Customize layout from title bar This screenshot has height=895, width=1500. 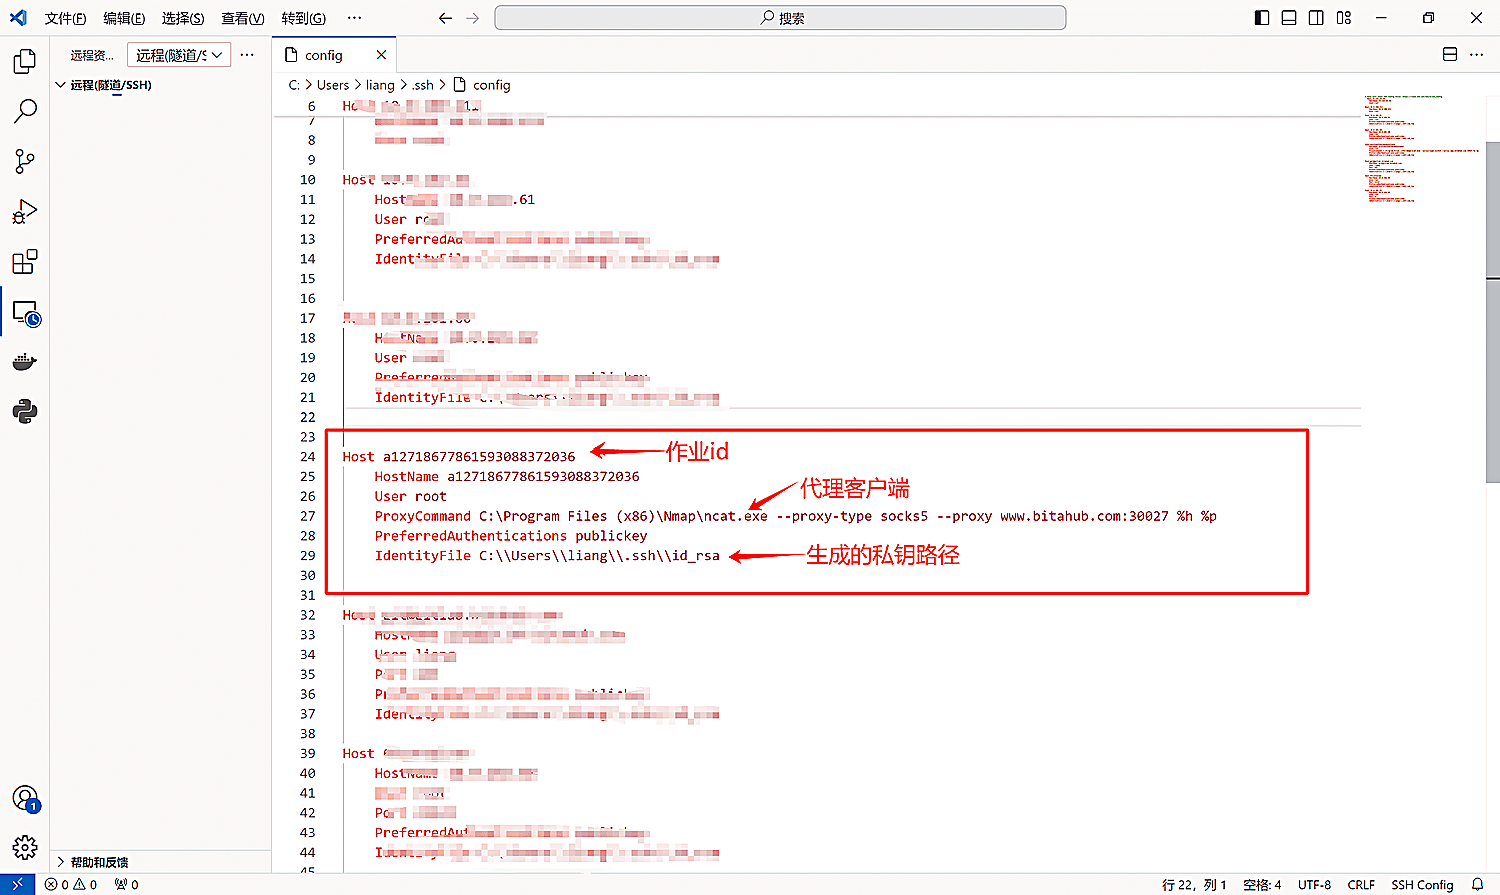tap(1344, 18)
